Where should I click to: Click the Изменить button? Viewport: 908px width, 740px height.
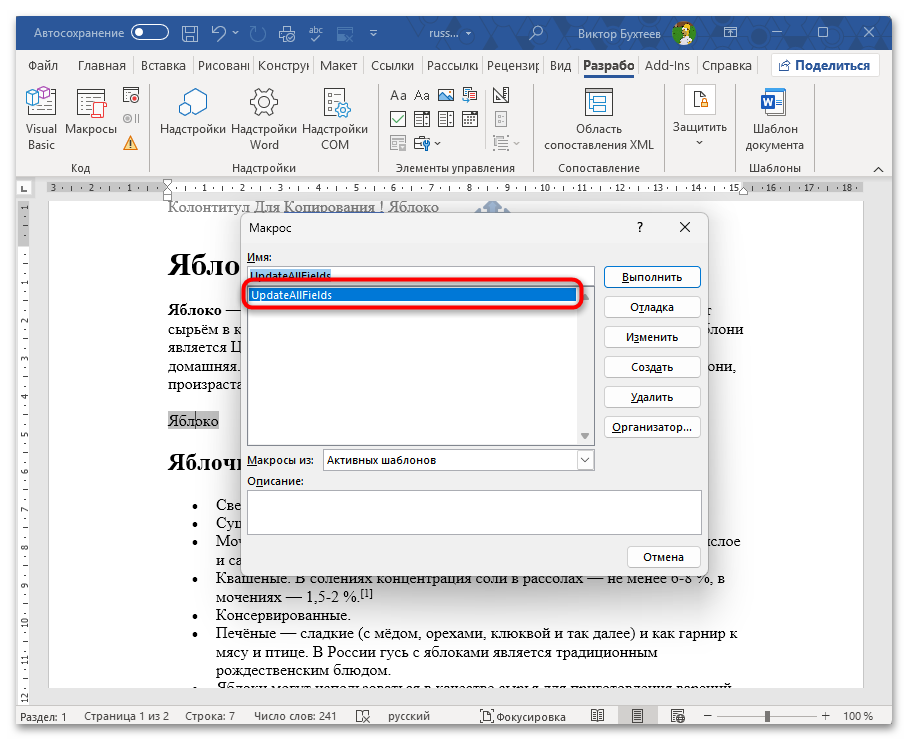[x=652, y=337]
